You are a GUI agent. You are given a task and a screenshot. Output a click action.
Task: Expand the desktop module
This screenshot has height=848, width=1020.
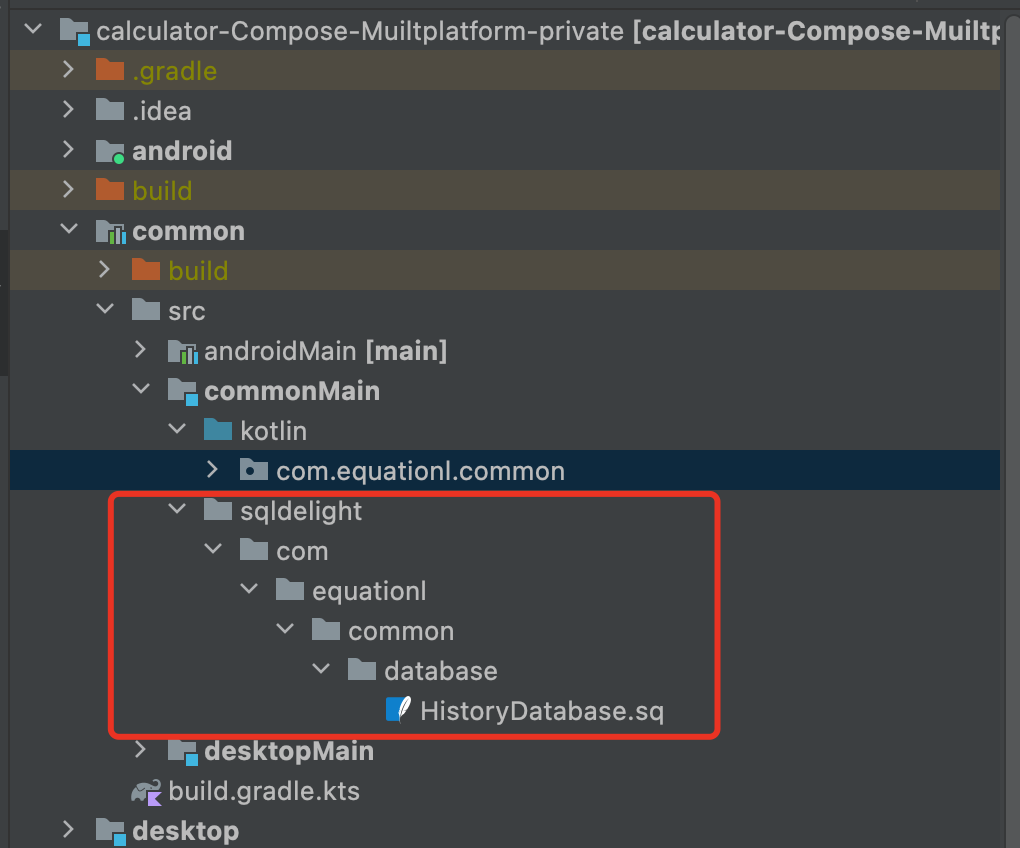pos(68,829)
